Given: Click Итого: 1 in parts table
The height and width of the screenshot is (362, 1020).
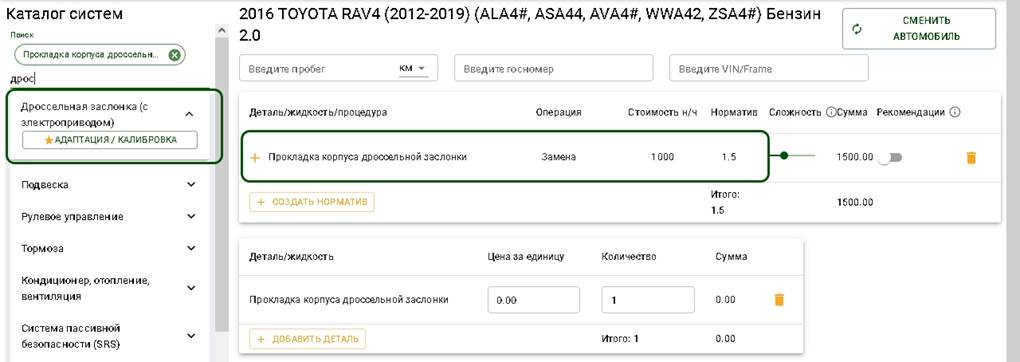Looking at the screenshot, I should click(619, 339).
